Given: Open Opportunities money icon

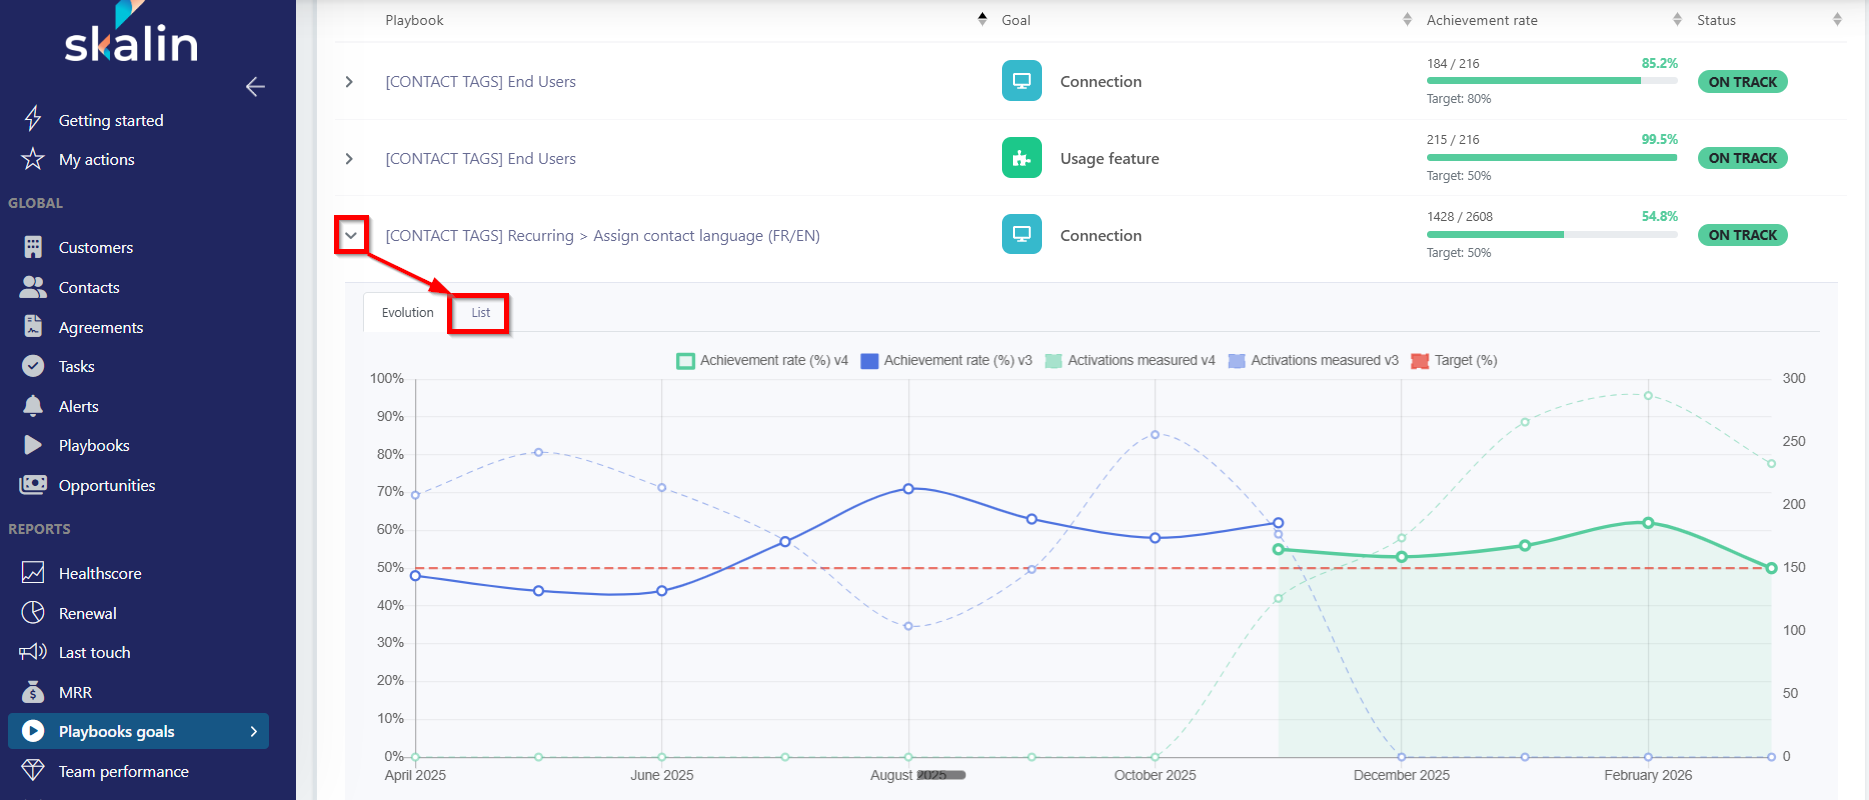Looking at the screenshot, I should pos(33,485).
